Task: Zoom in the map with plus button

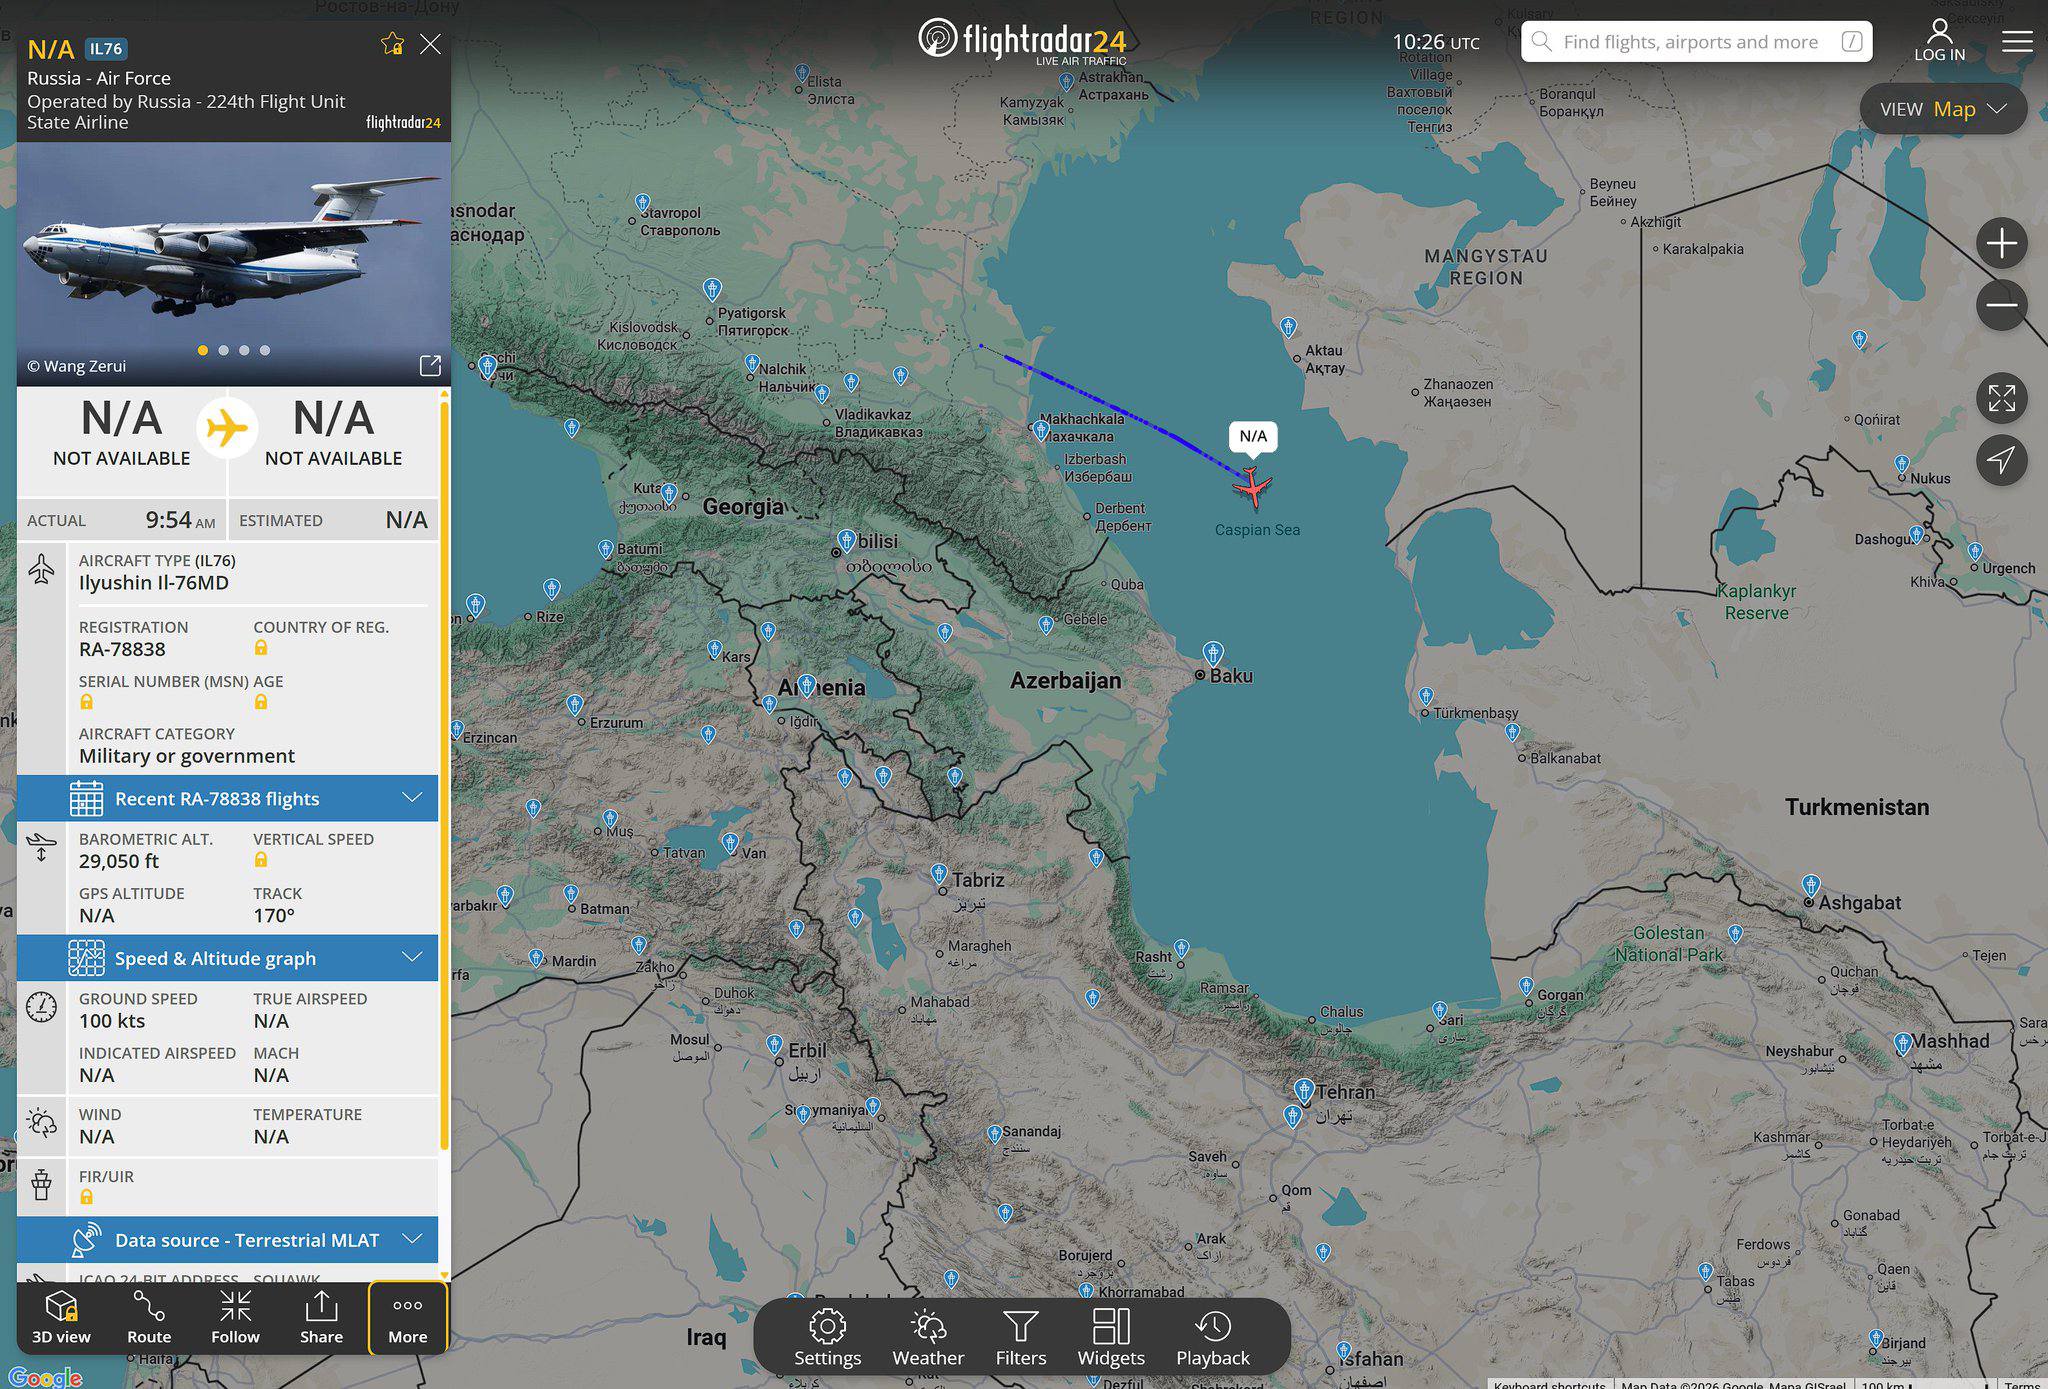Action: pyautogui.click(x=2001, y=243)
